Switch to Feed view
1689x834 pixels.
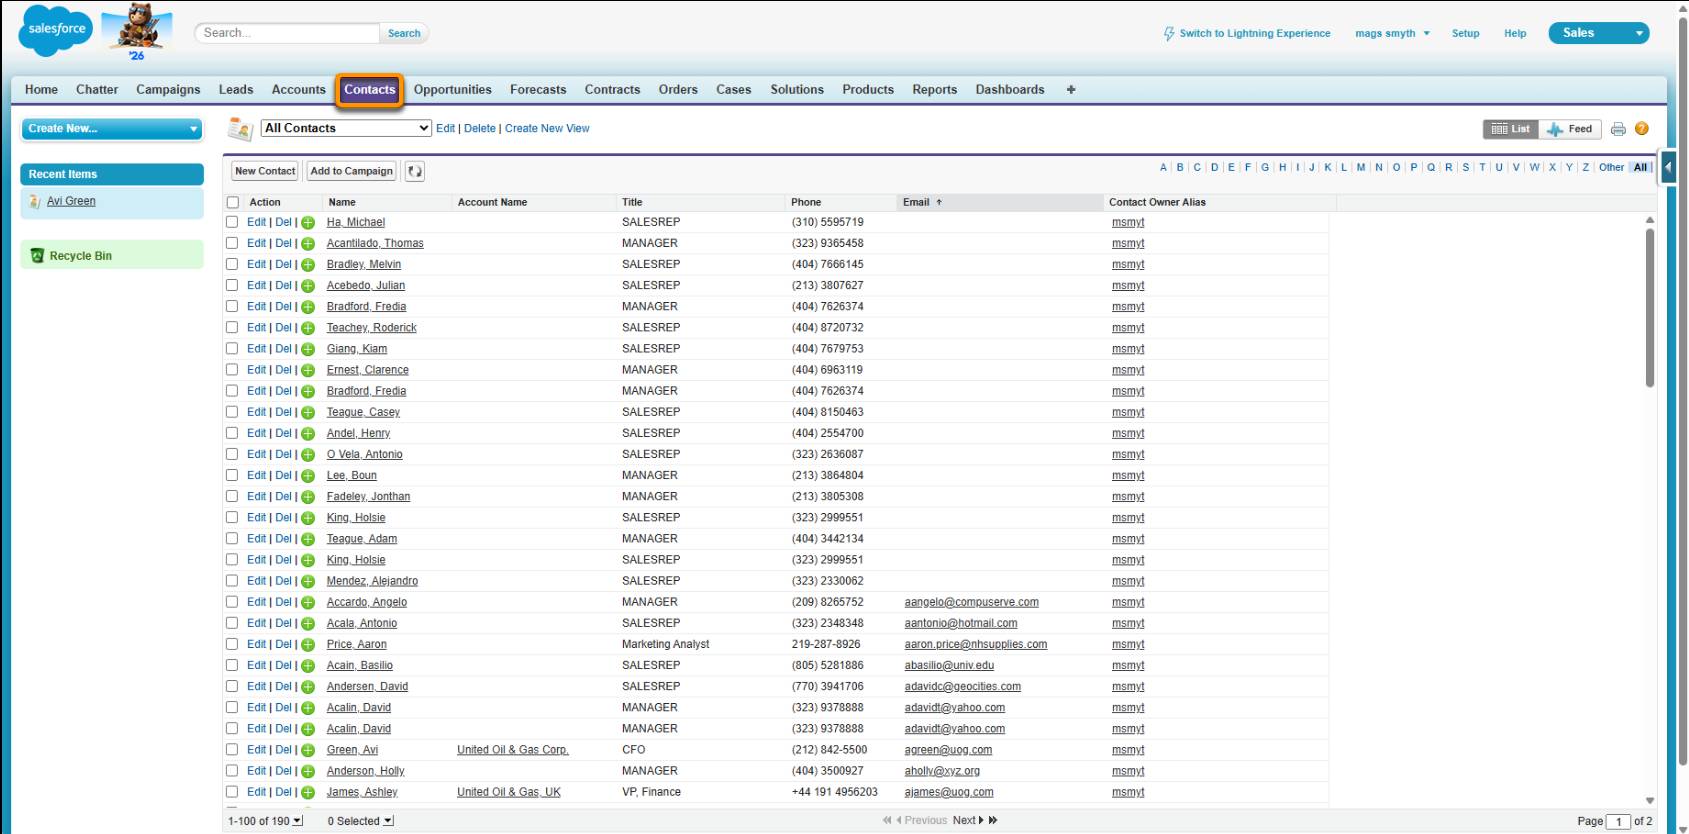tap(1570, 129)
